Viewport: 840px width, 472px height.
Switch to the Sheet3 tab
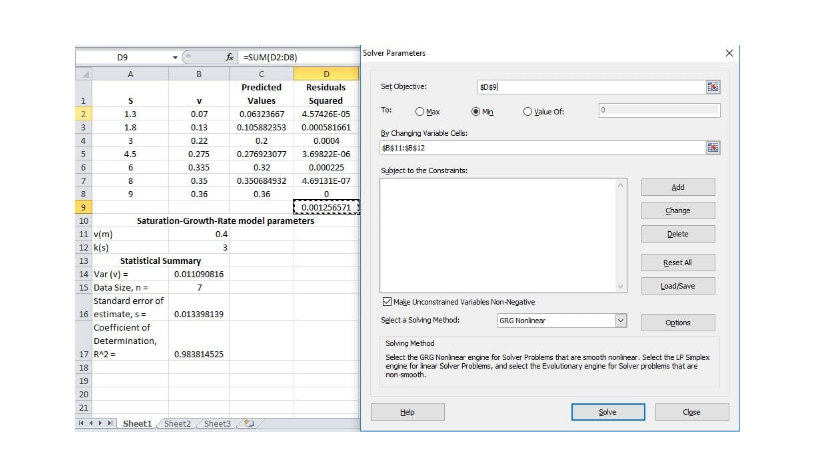pos(217,424)
